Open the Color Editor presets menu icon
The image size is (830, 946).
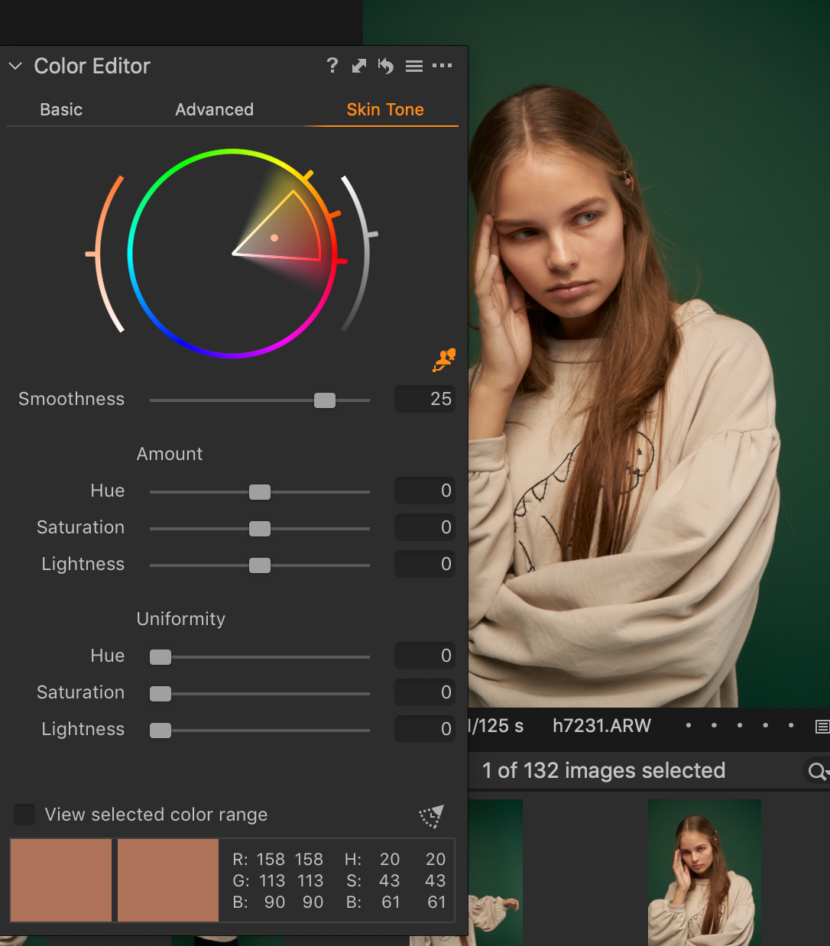414,65
